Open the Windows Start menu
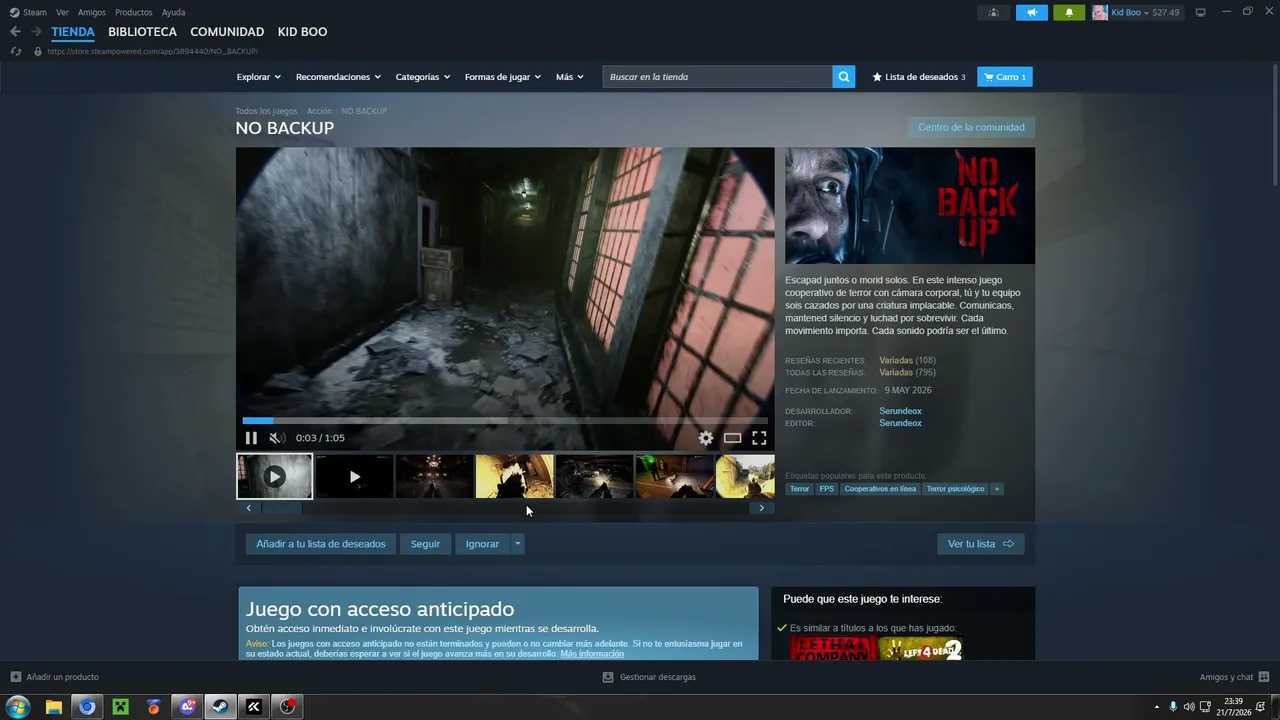This screenshot has width=1280, height=720. [x=19, y=707]
